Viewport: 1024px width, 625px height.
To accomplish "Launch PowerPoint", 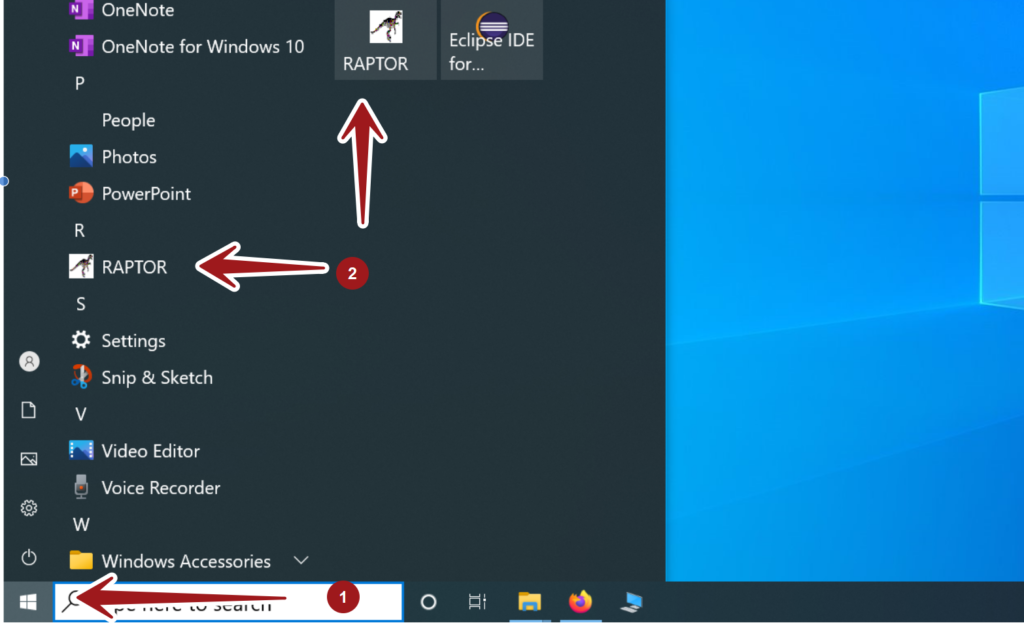I will pos(146,193).
